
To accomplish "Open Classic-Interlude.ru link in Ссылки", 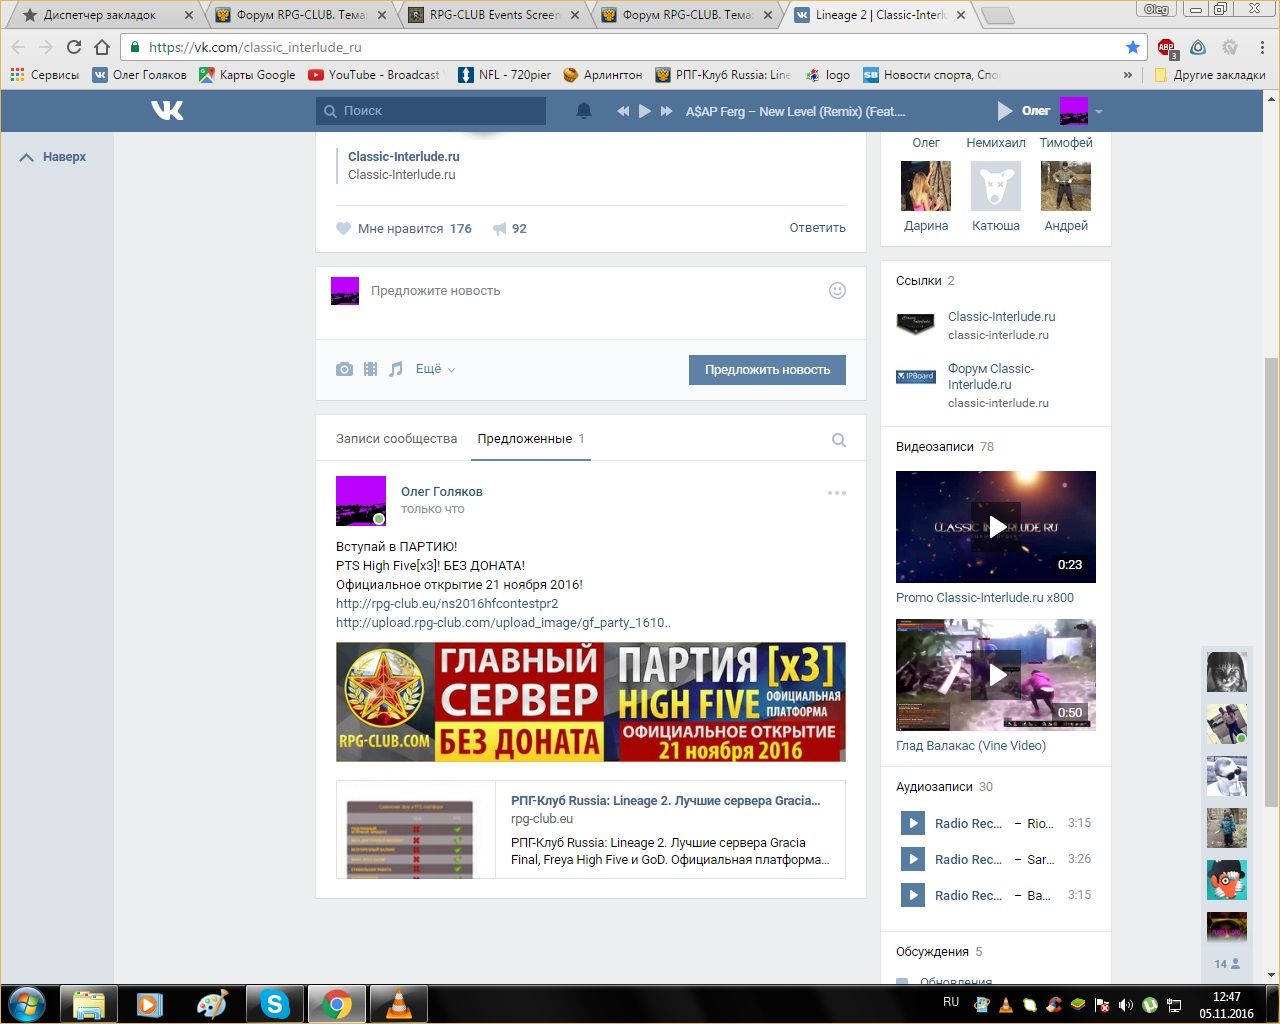I will pyautogui.click(x=1001, y=317).
